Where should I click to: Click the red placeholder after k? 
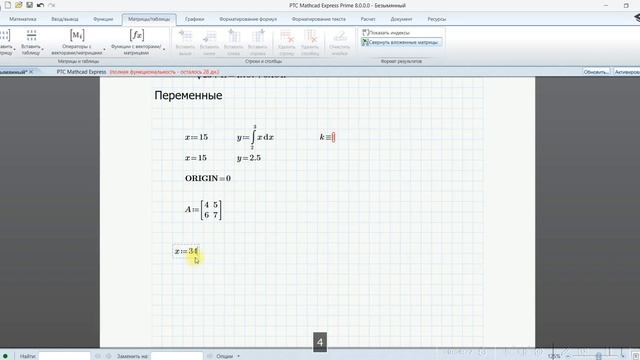click(x=333, y=137)
